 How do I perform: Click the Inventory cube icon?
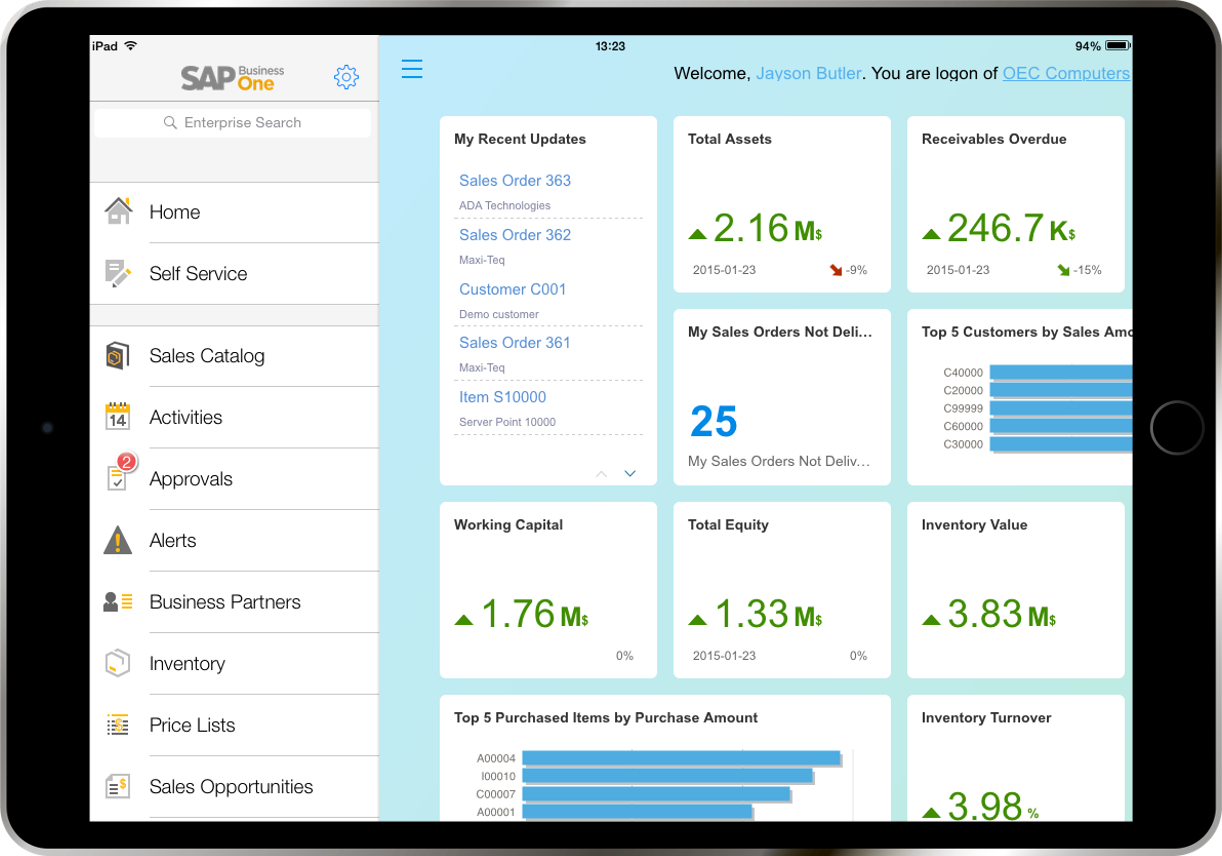click(x=118, y=663)
